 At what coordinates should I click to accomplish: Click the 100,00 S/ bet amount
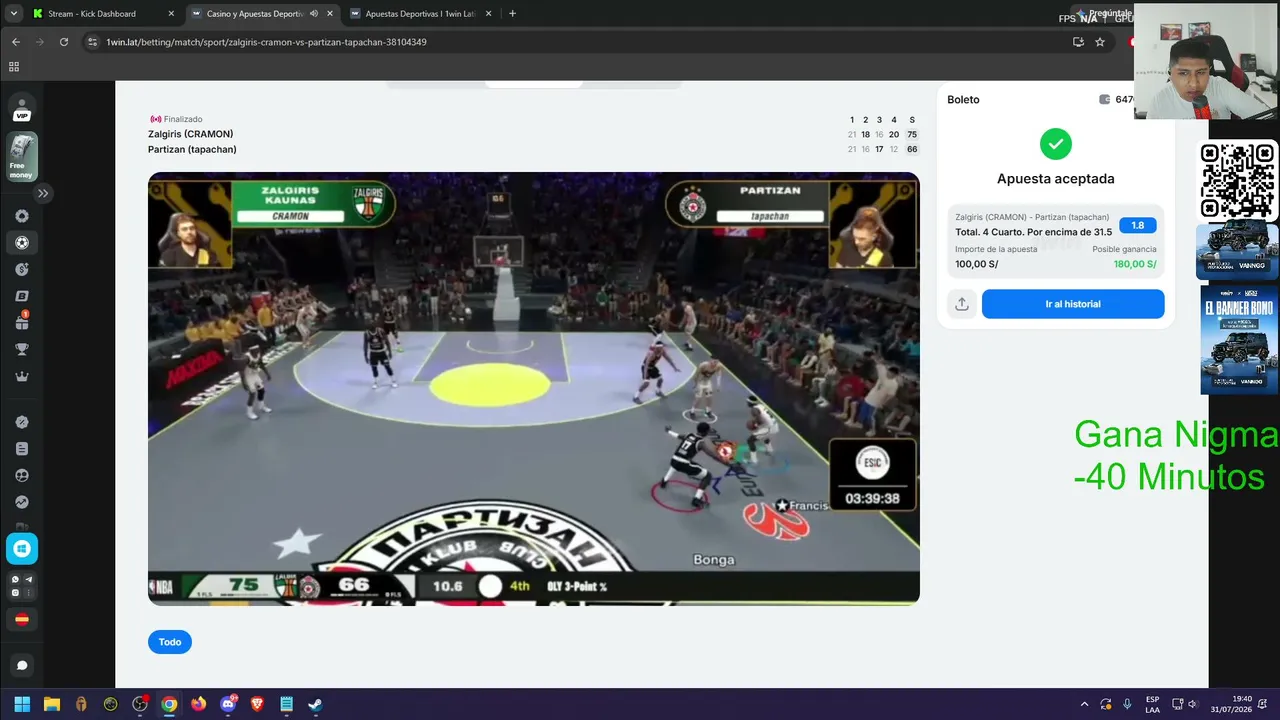(977, 264)
